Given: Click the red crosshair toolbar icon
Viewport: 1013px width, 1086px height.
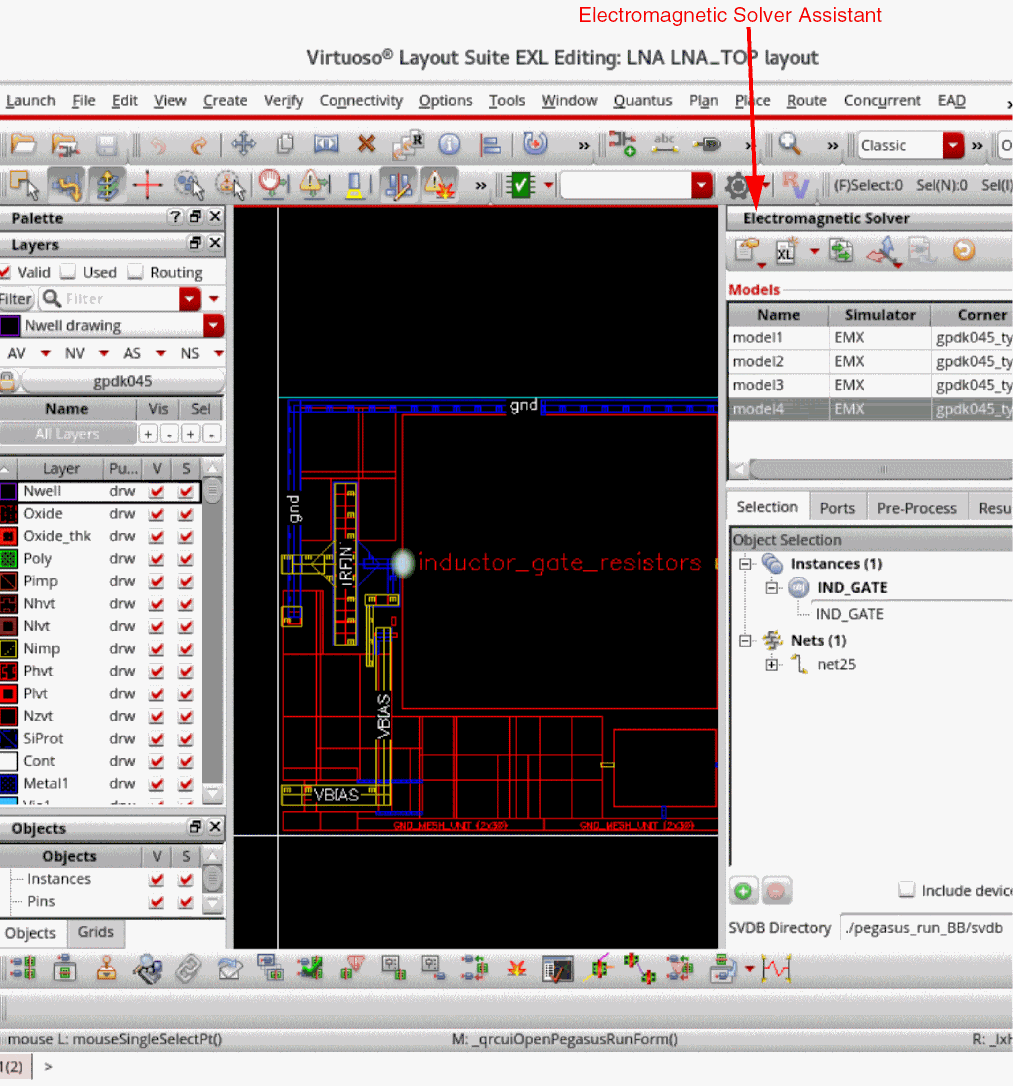Looking at the screenshot, I should point(148,185).
